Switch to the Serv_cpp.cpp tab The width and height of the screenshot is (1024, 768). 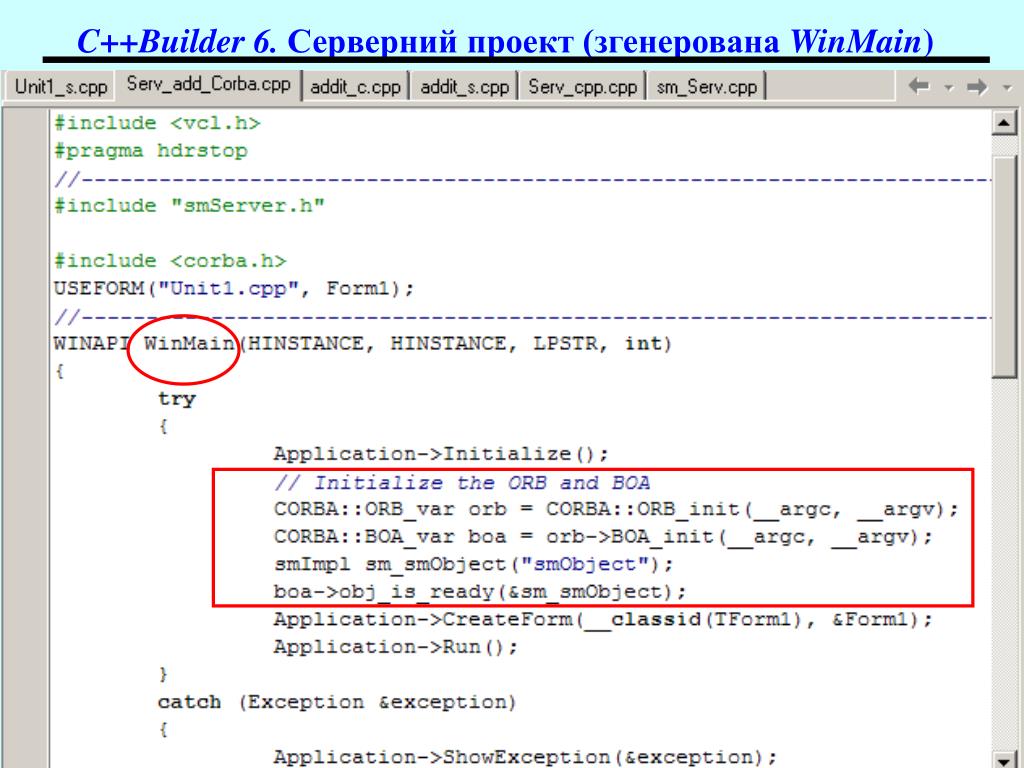(x=583, y=86)
